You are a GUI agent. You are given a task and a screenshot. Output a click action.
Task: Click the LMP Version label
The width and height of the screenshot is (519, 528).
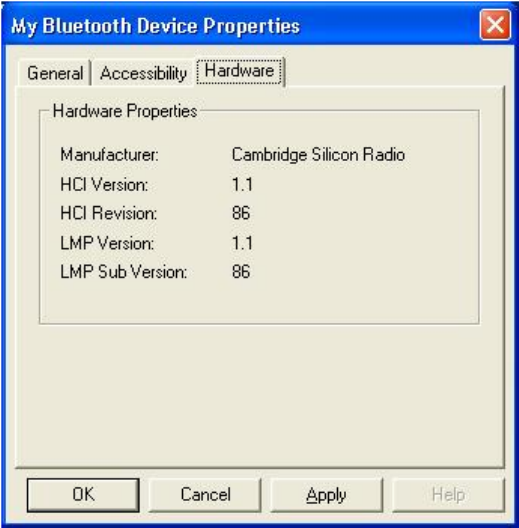click(107, 243)
